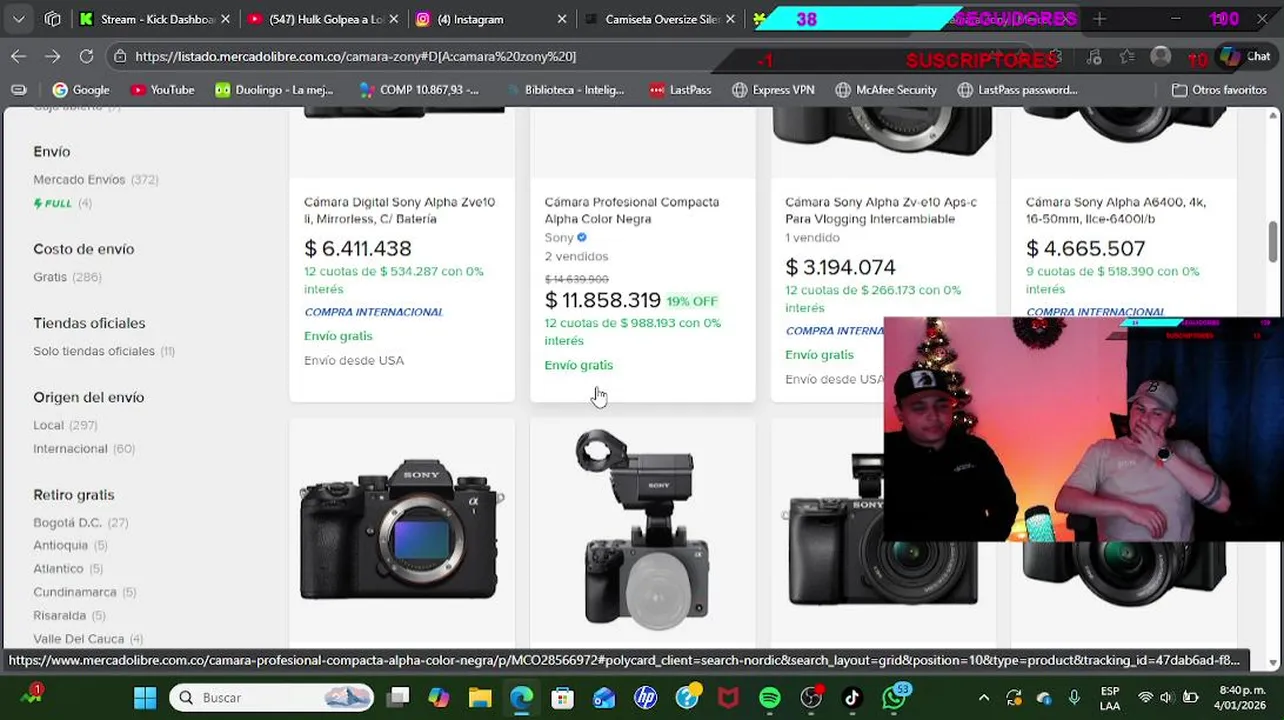Open the favorites bar apps icon

click(x=18, y=90)
